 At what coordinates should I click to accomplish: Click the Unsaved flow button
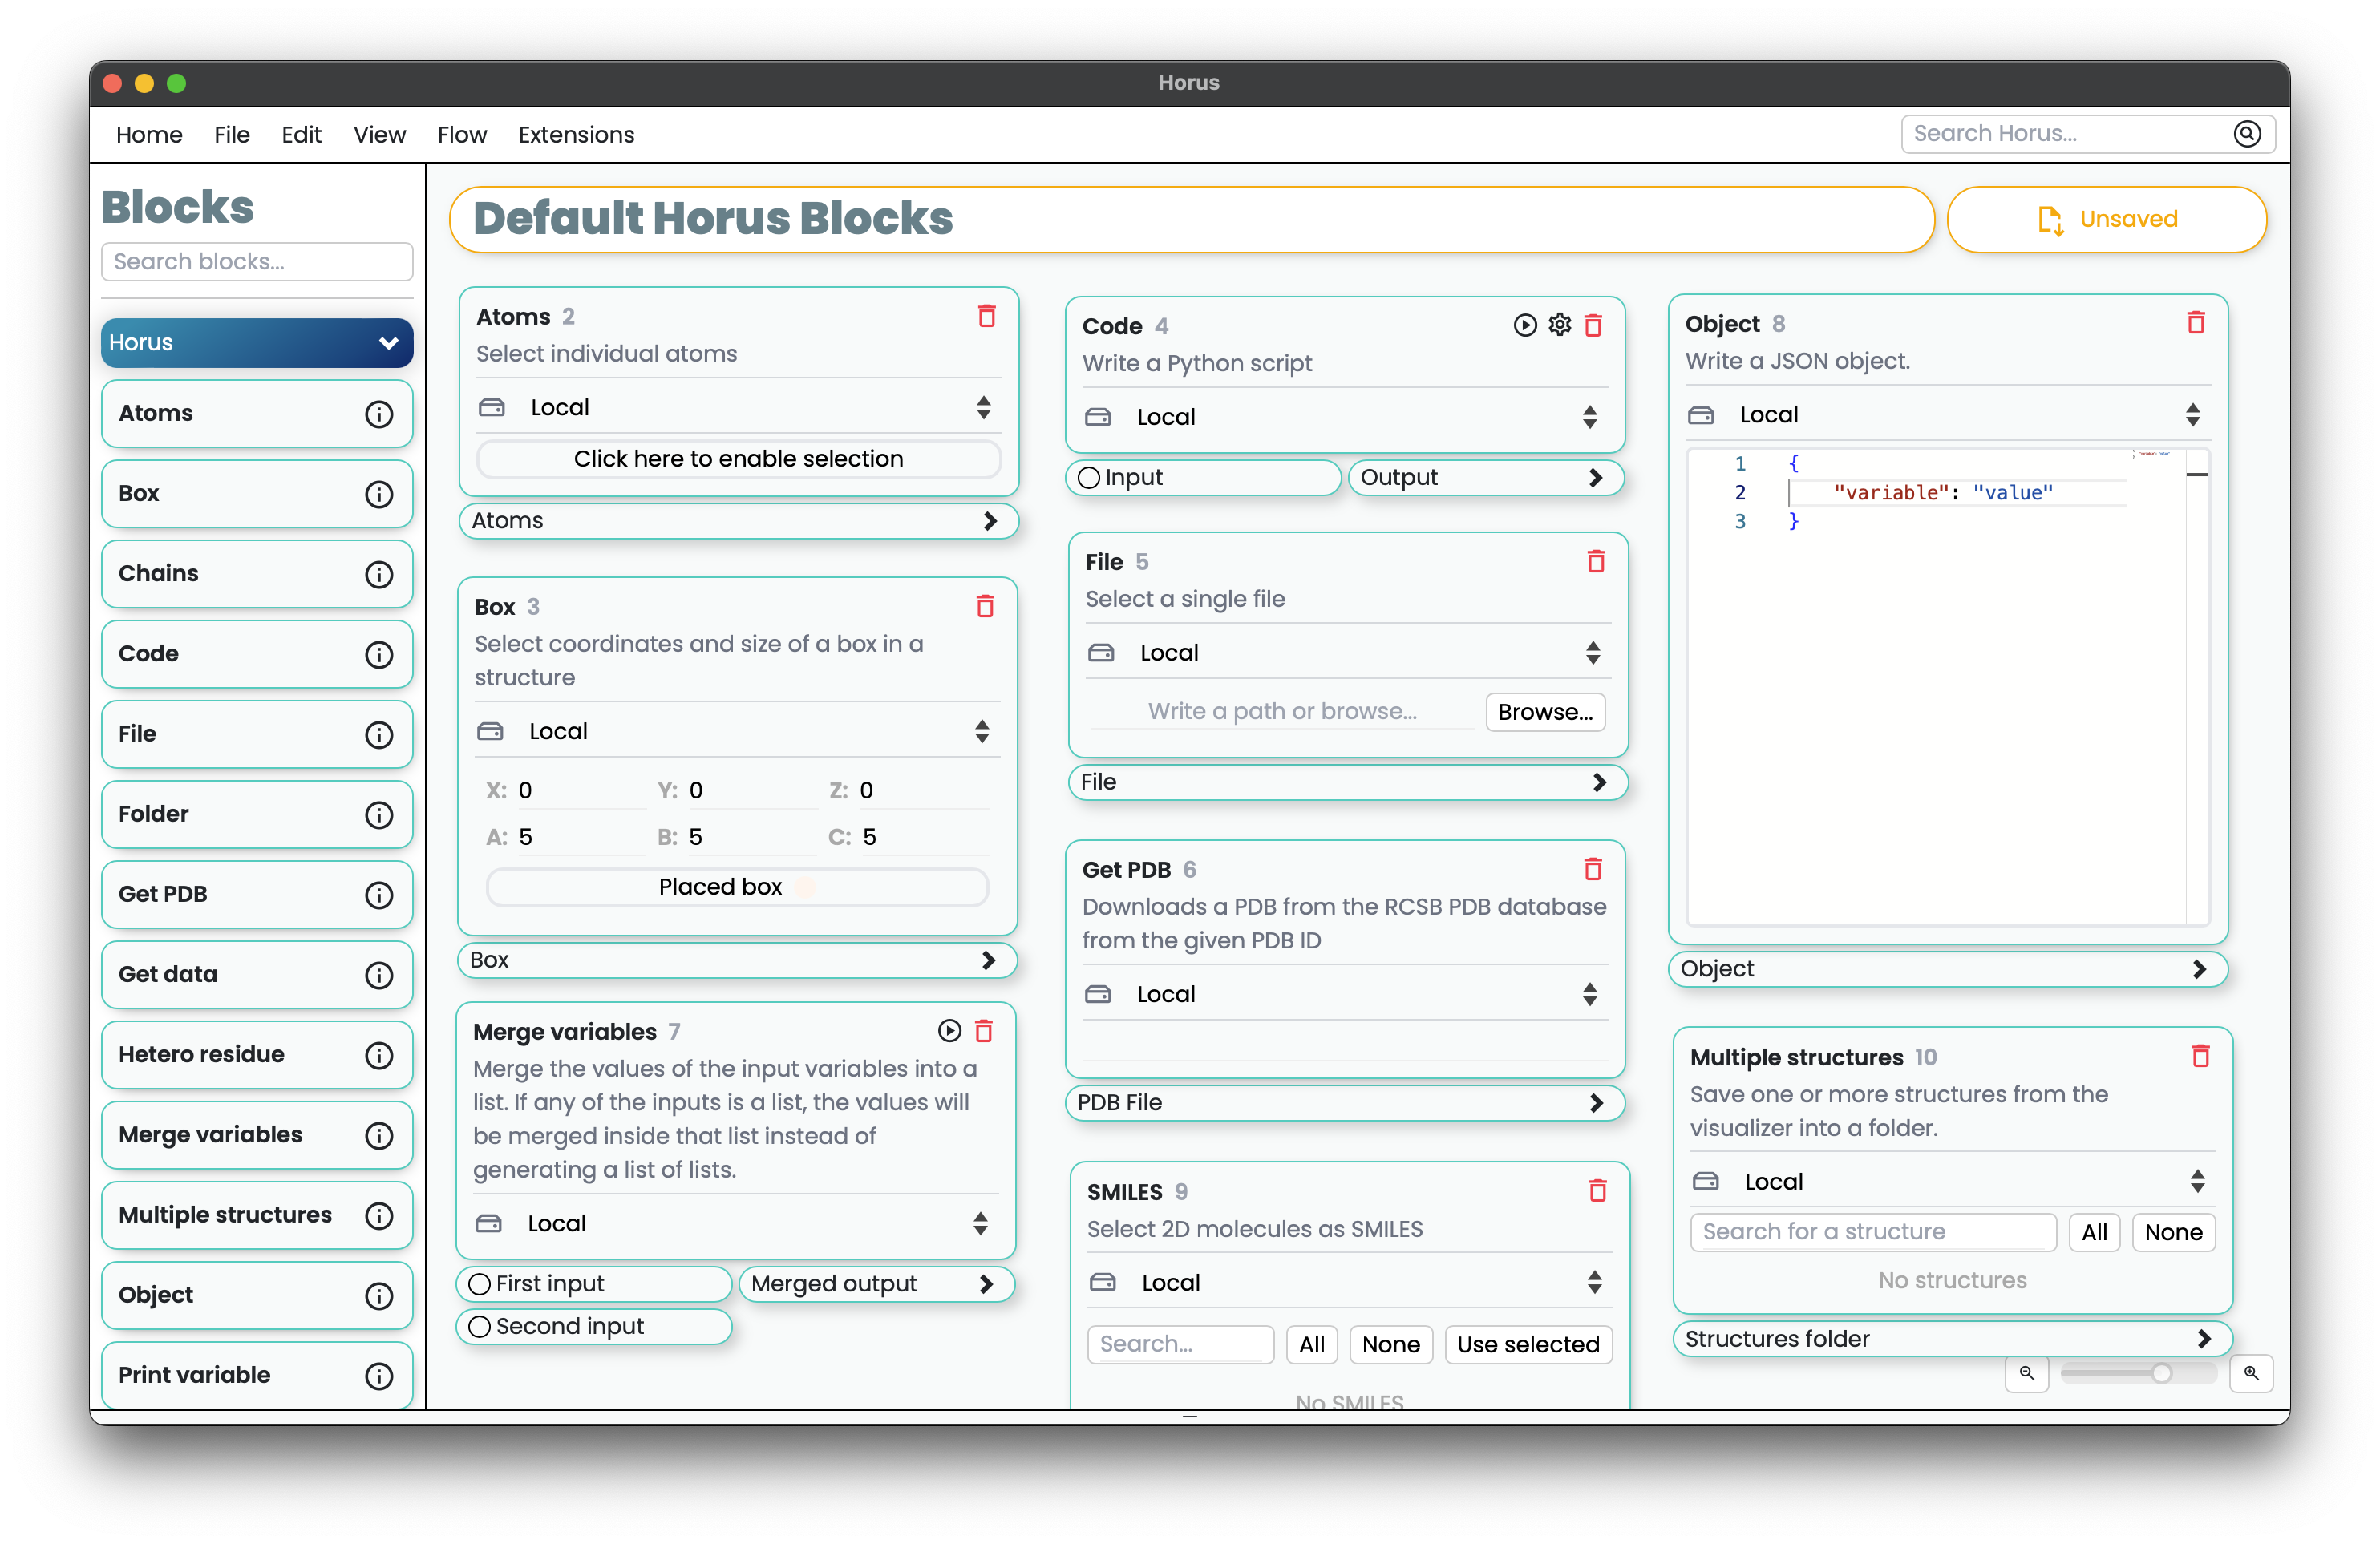[x=2106, y=219]
